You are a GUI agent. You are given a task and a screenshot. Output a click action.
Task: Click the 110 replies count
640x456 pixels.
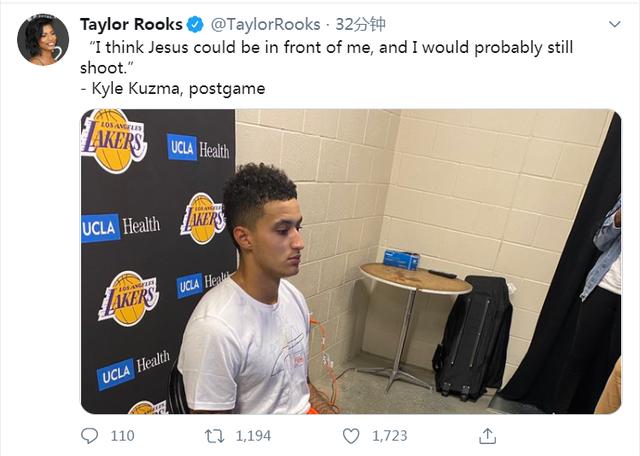[x=122, y=436]
